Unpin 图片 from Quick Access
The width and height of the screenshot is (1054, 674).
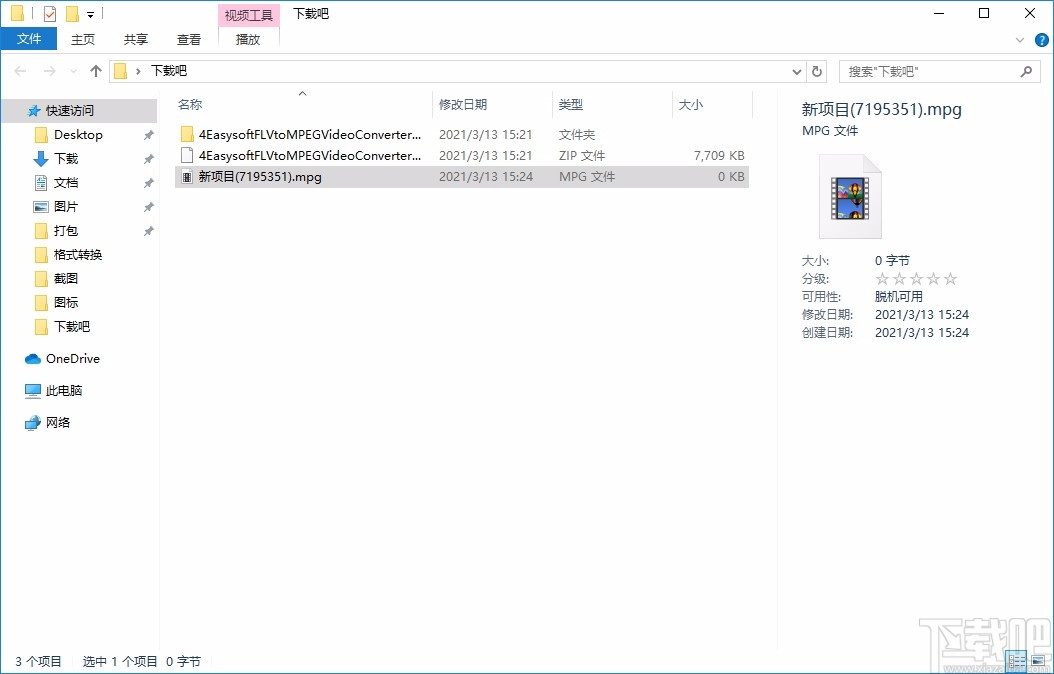tap(148, 206)
